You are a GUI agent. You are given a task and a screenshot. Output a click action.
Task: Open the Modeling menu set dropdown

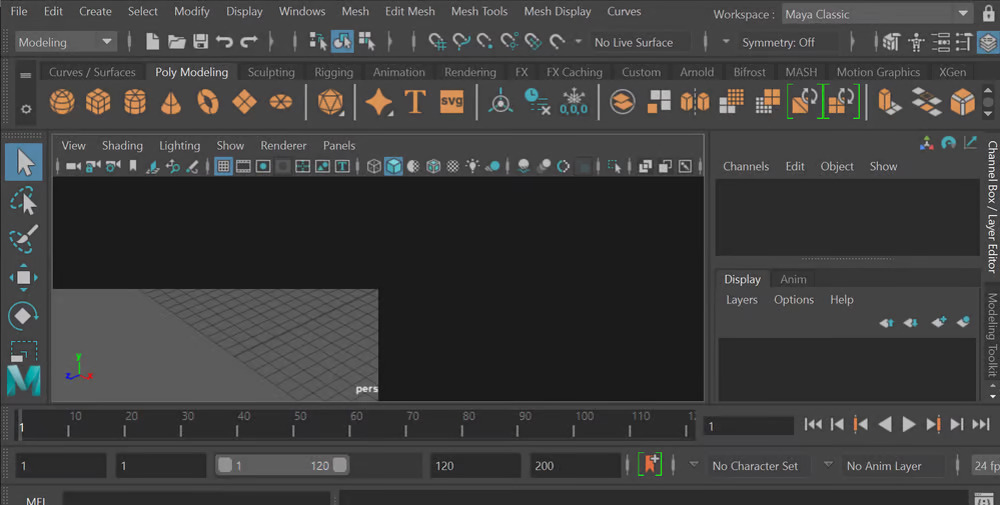click(66, 42)
